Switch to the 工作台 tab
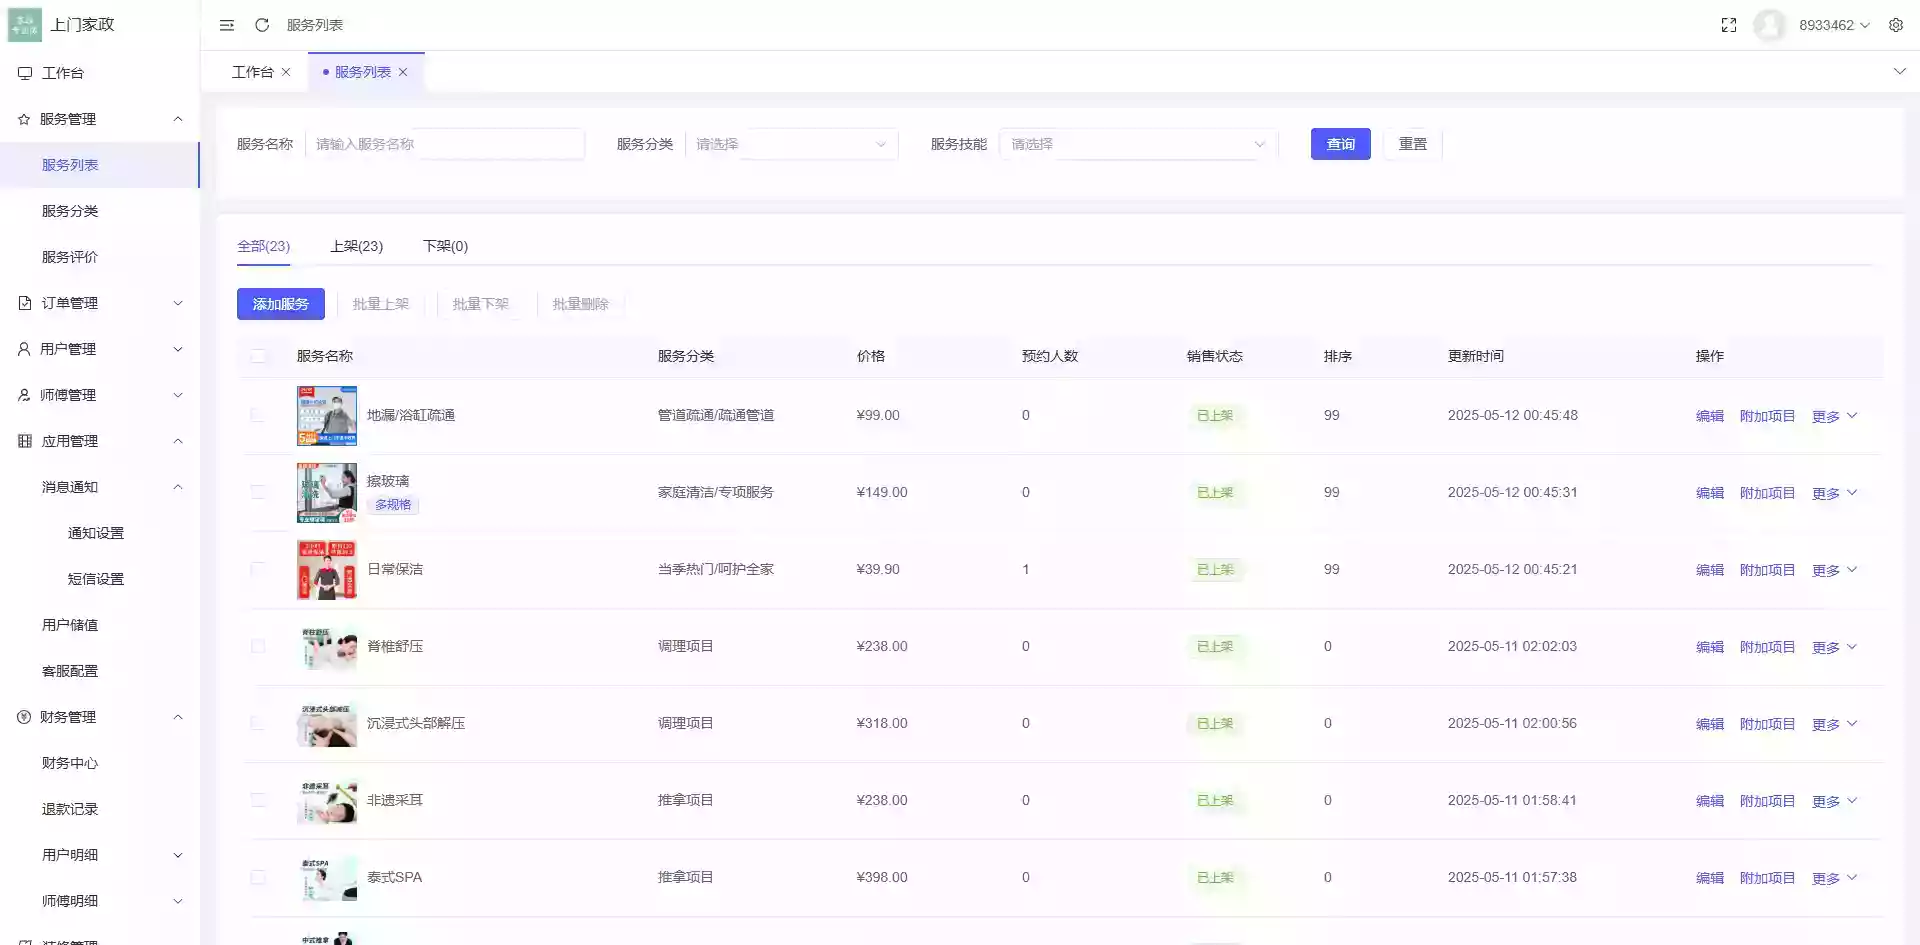This screenshot has height=945, width=1920. (253, 71)
